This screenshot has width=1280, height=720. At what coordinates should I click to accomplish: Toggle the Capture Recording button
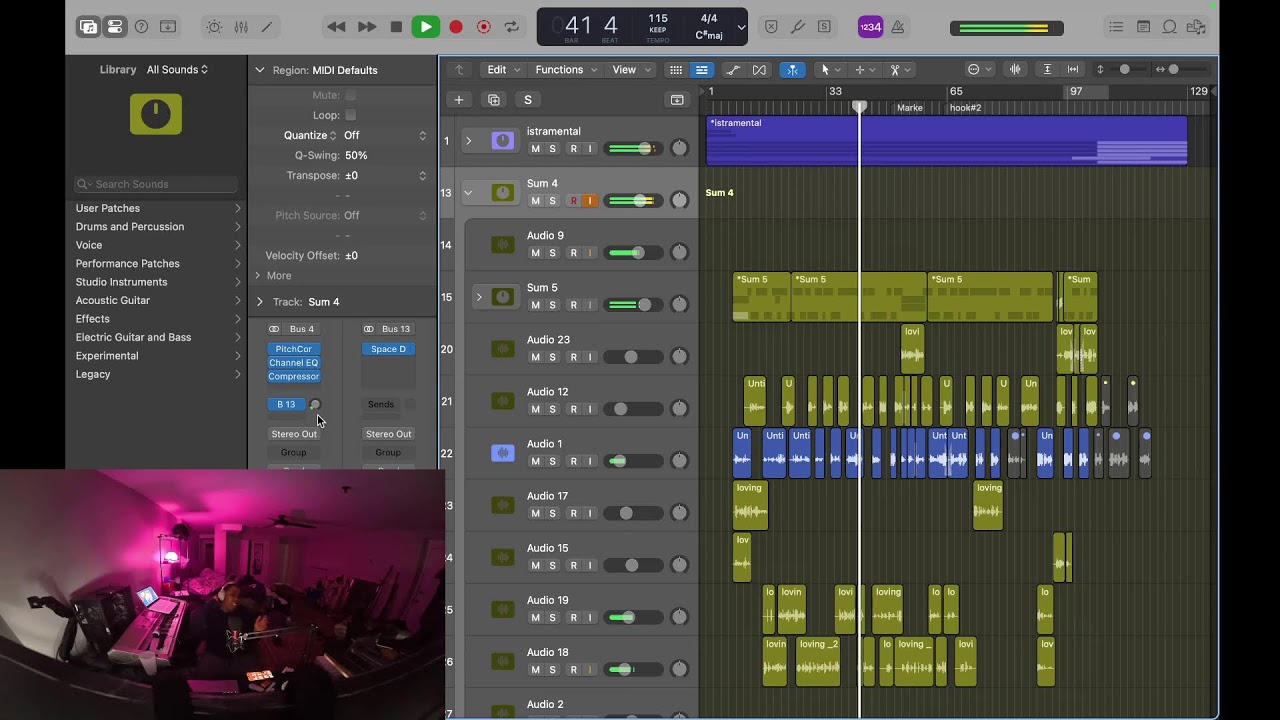coord(484,27)
